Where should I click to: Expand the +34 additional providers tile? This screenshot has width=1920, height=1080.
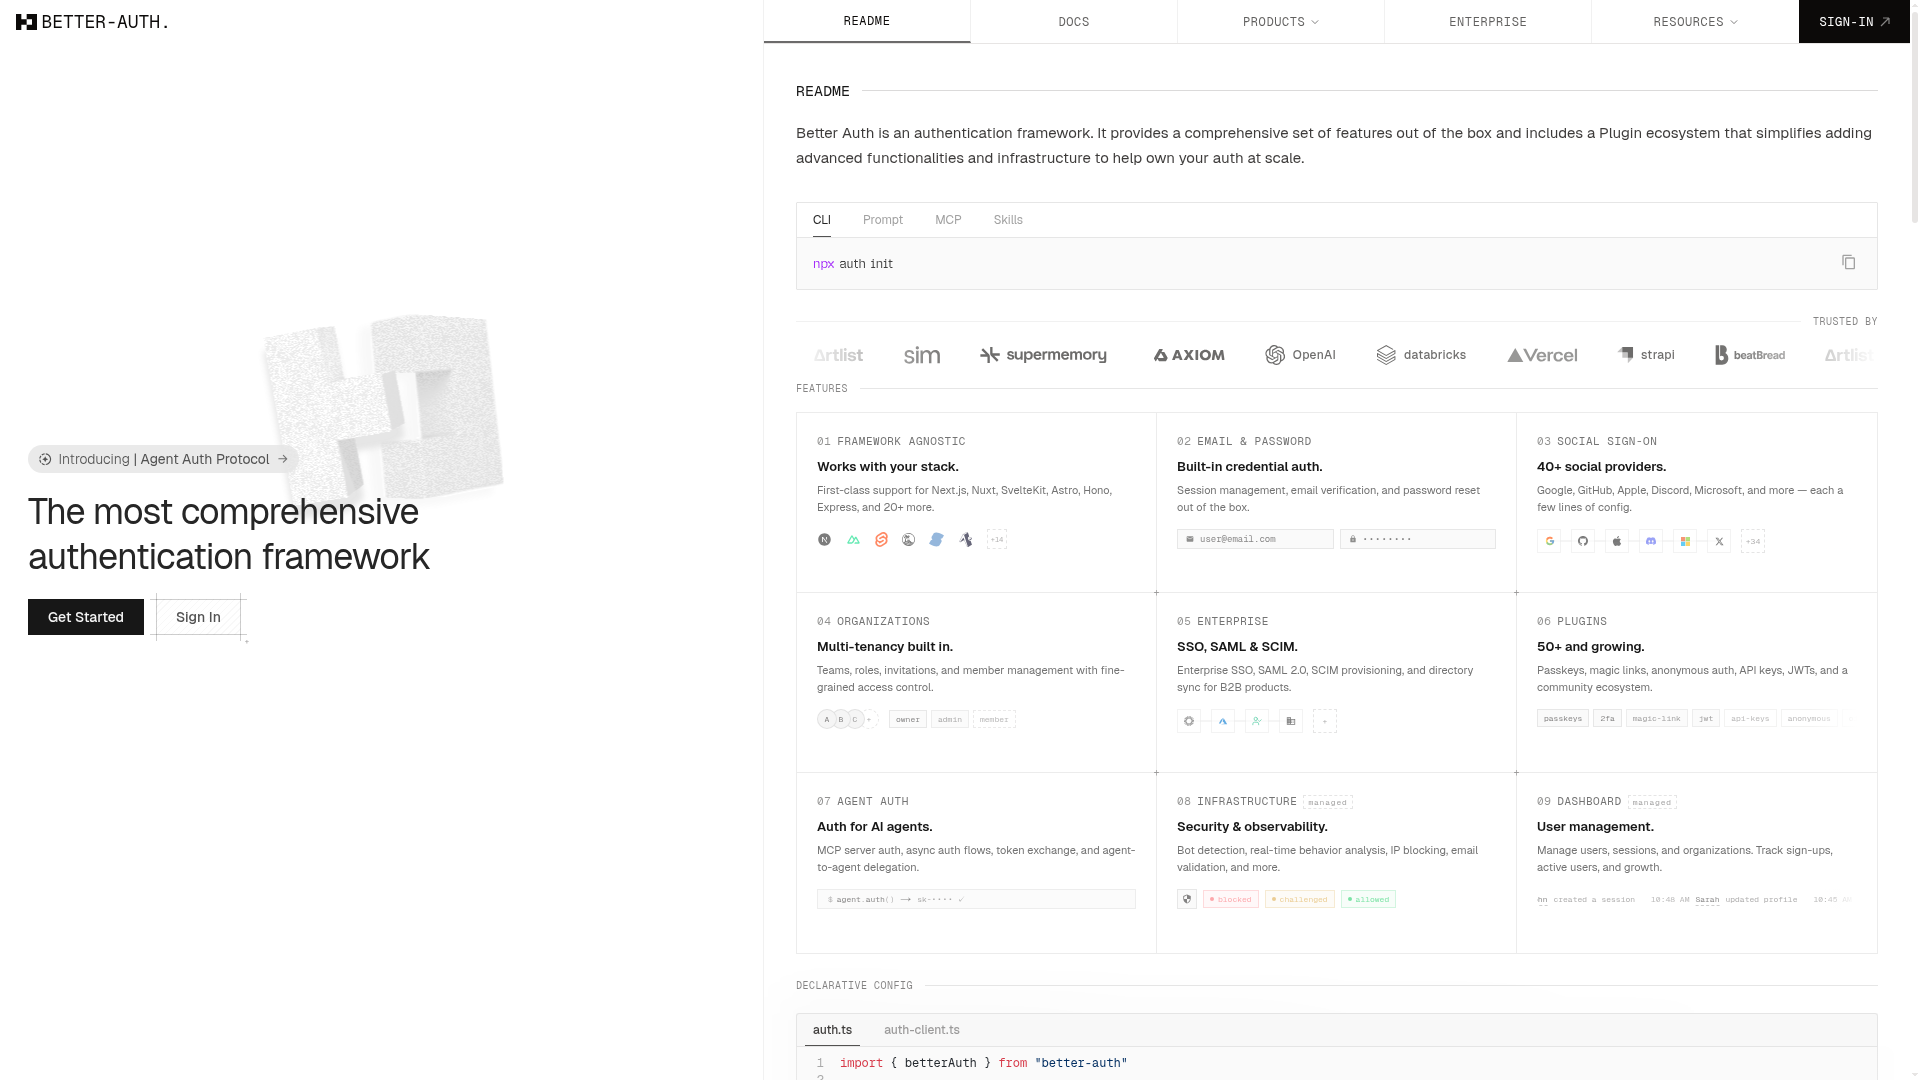(x=1753, y=541)
